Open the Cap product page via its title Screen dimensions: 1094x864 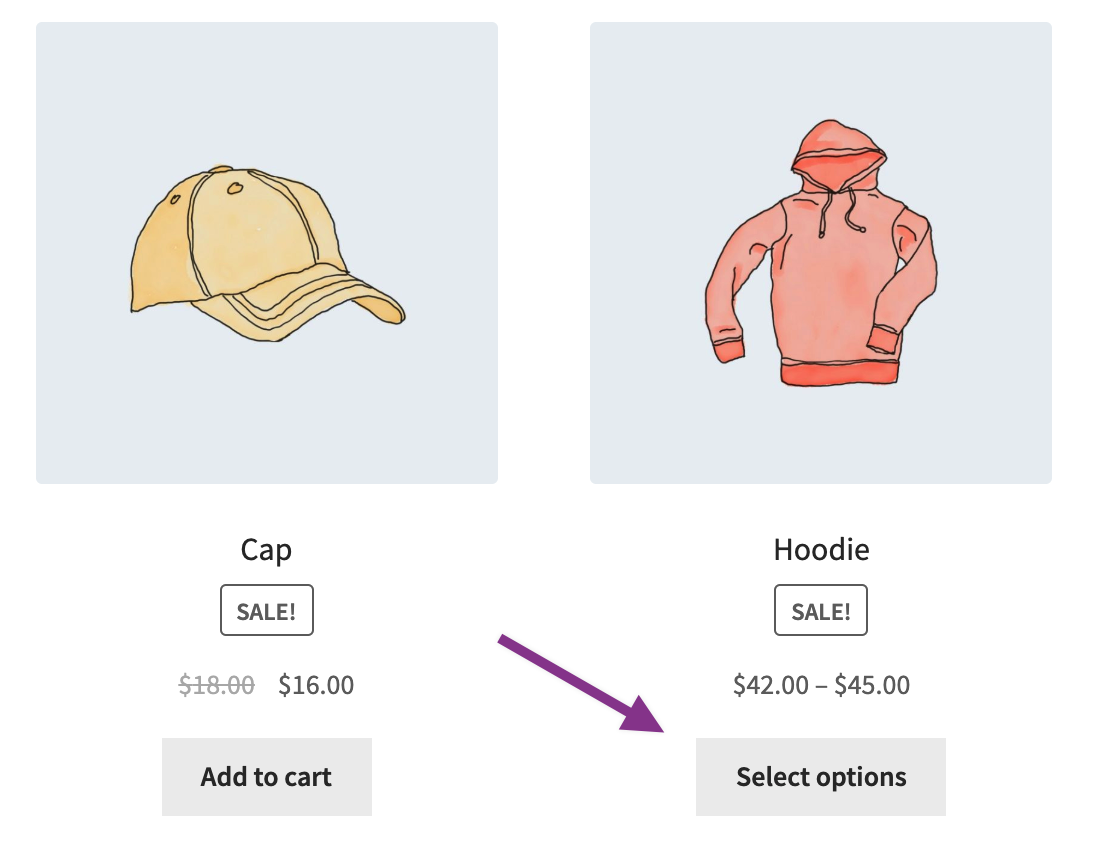(x=266, y=549)
